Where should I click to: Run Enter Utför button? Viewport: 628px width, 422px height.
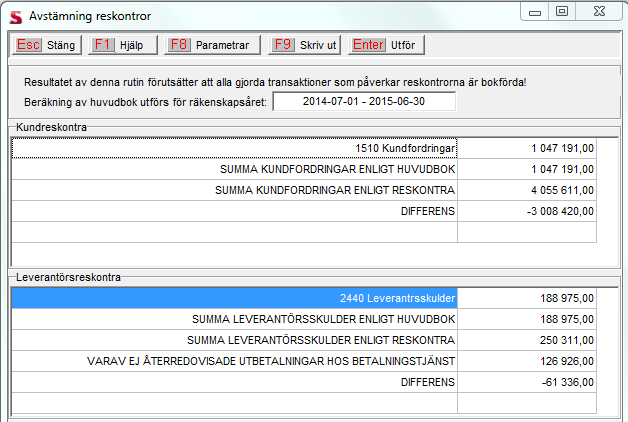[x=386, y=45]
